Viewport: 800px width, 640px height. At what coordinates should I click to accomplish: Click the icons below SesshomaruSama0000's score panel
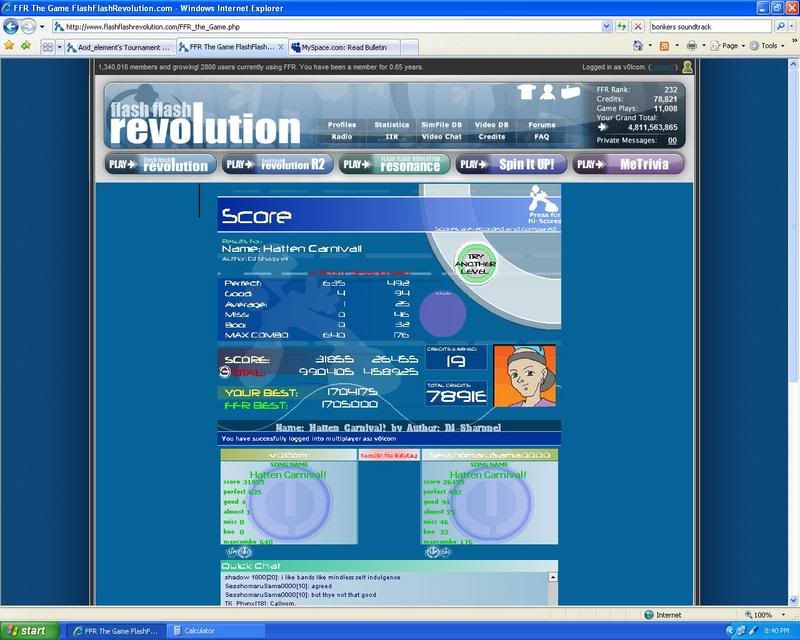[438, 552]
